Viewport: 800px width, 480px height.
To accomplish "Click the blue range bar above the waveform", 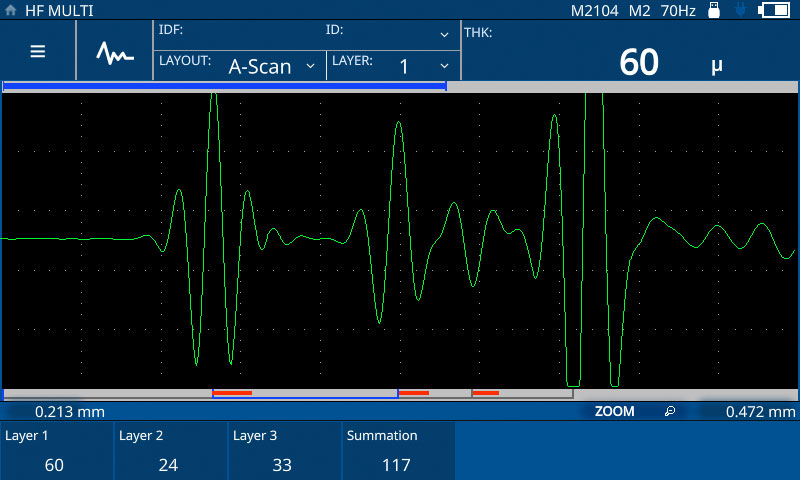I will click(224, 87).
